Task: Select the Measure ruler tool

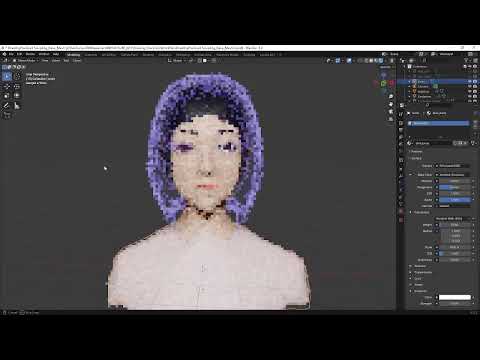Action: [x=17, y=106]
